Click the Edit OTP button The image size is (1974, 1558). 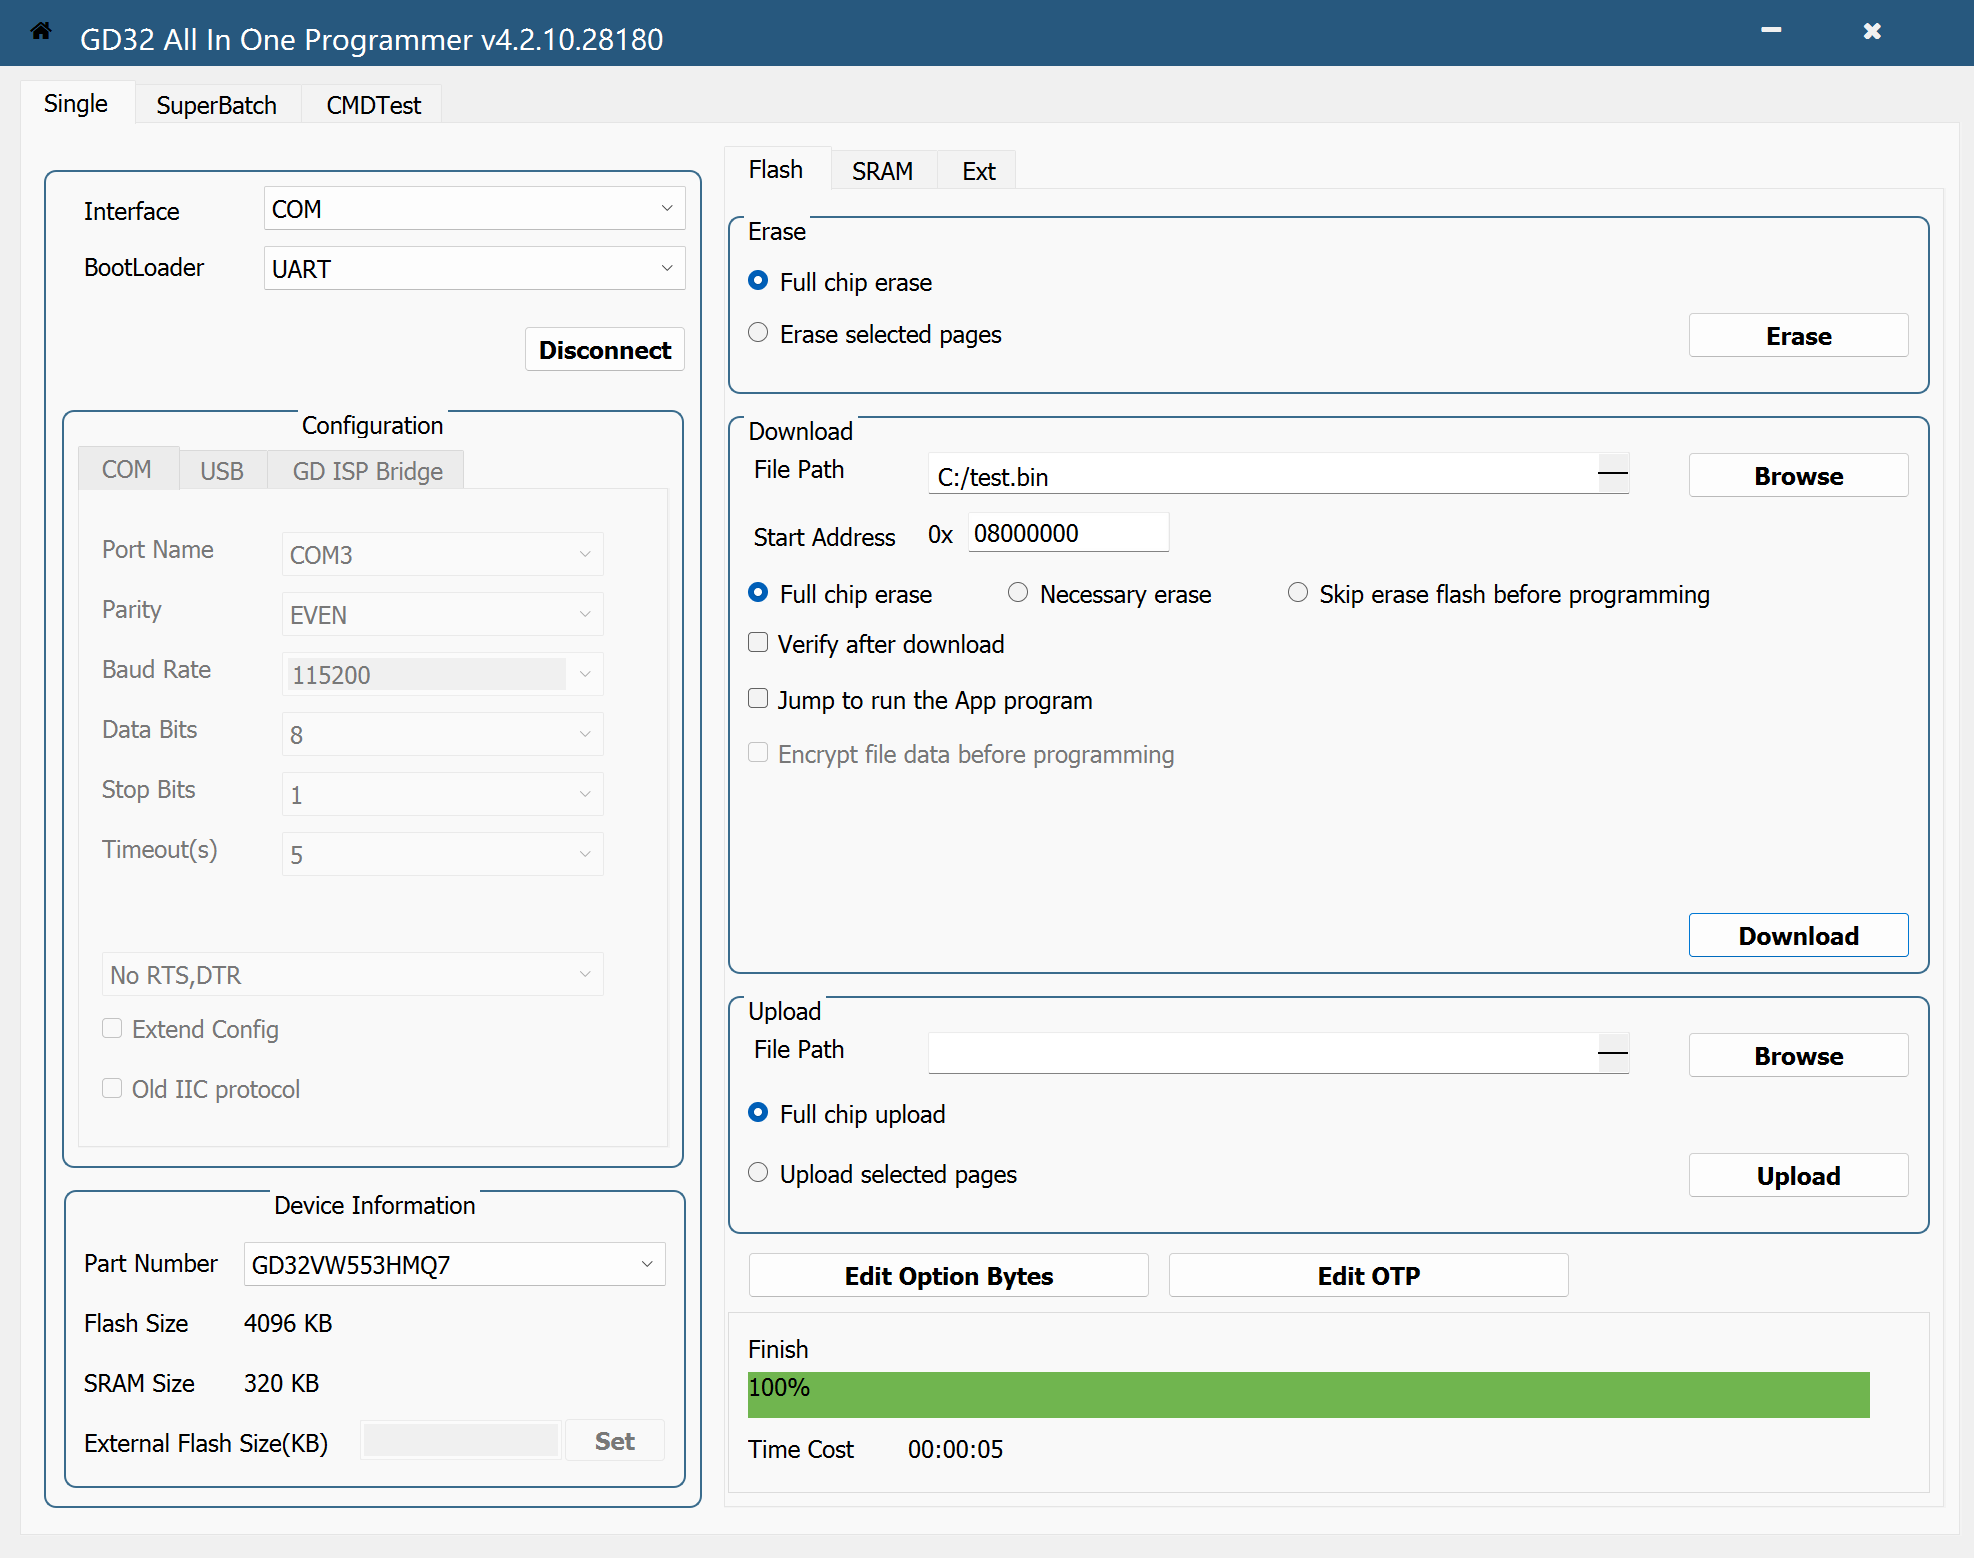pos(1368,1276)
